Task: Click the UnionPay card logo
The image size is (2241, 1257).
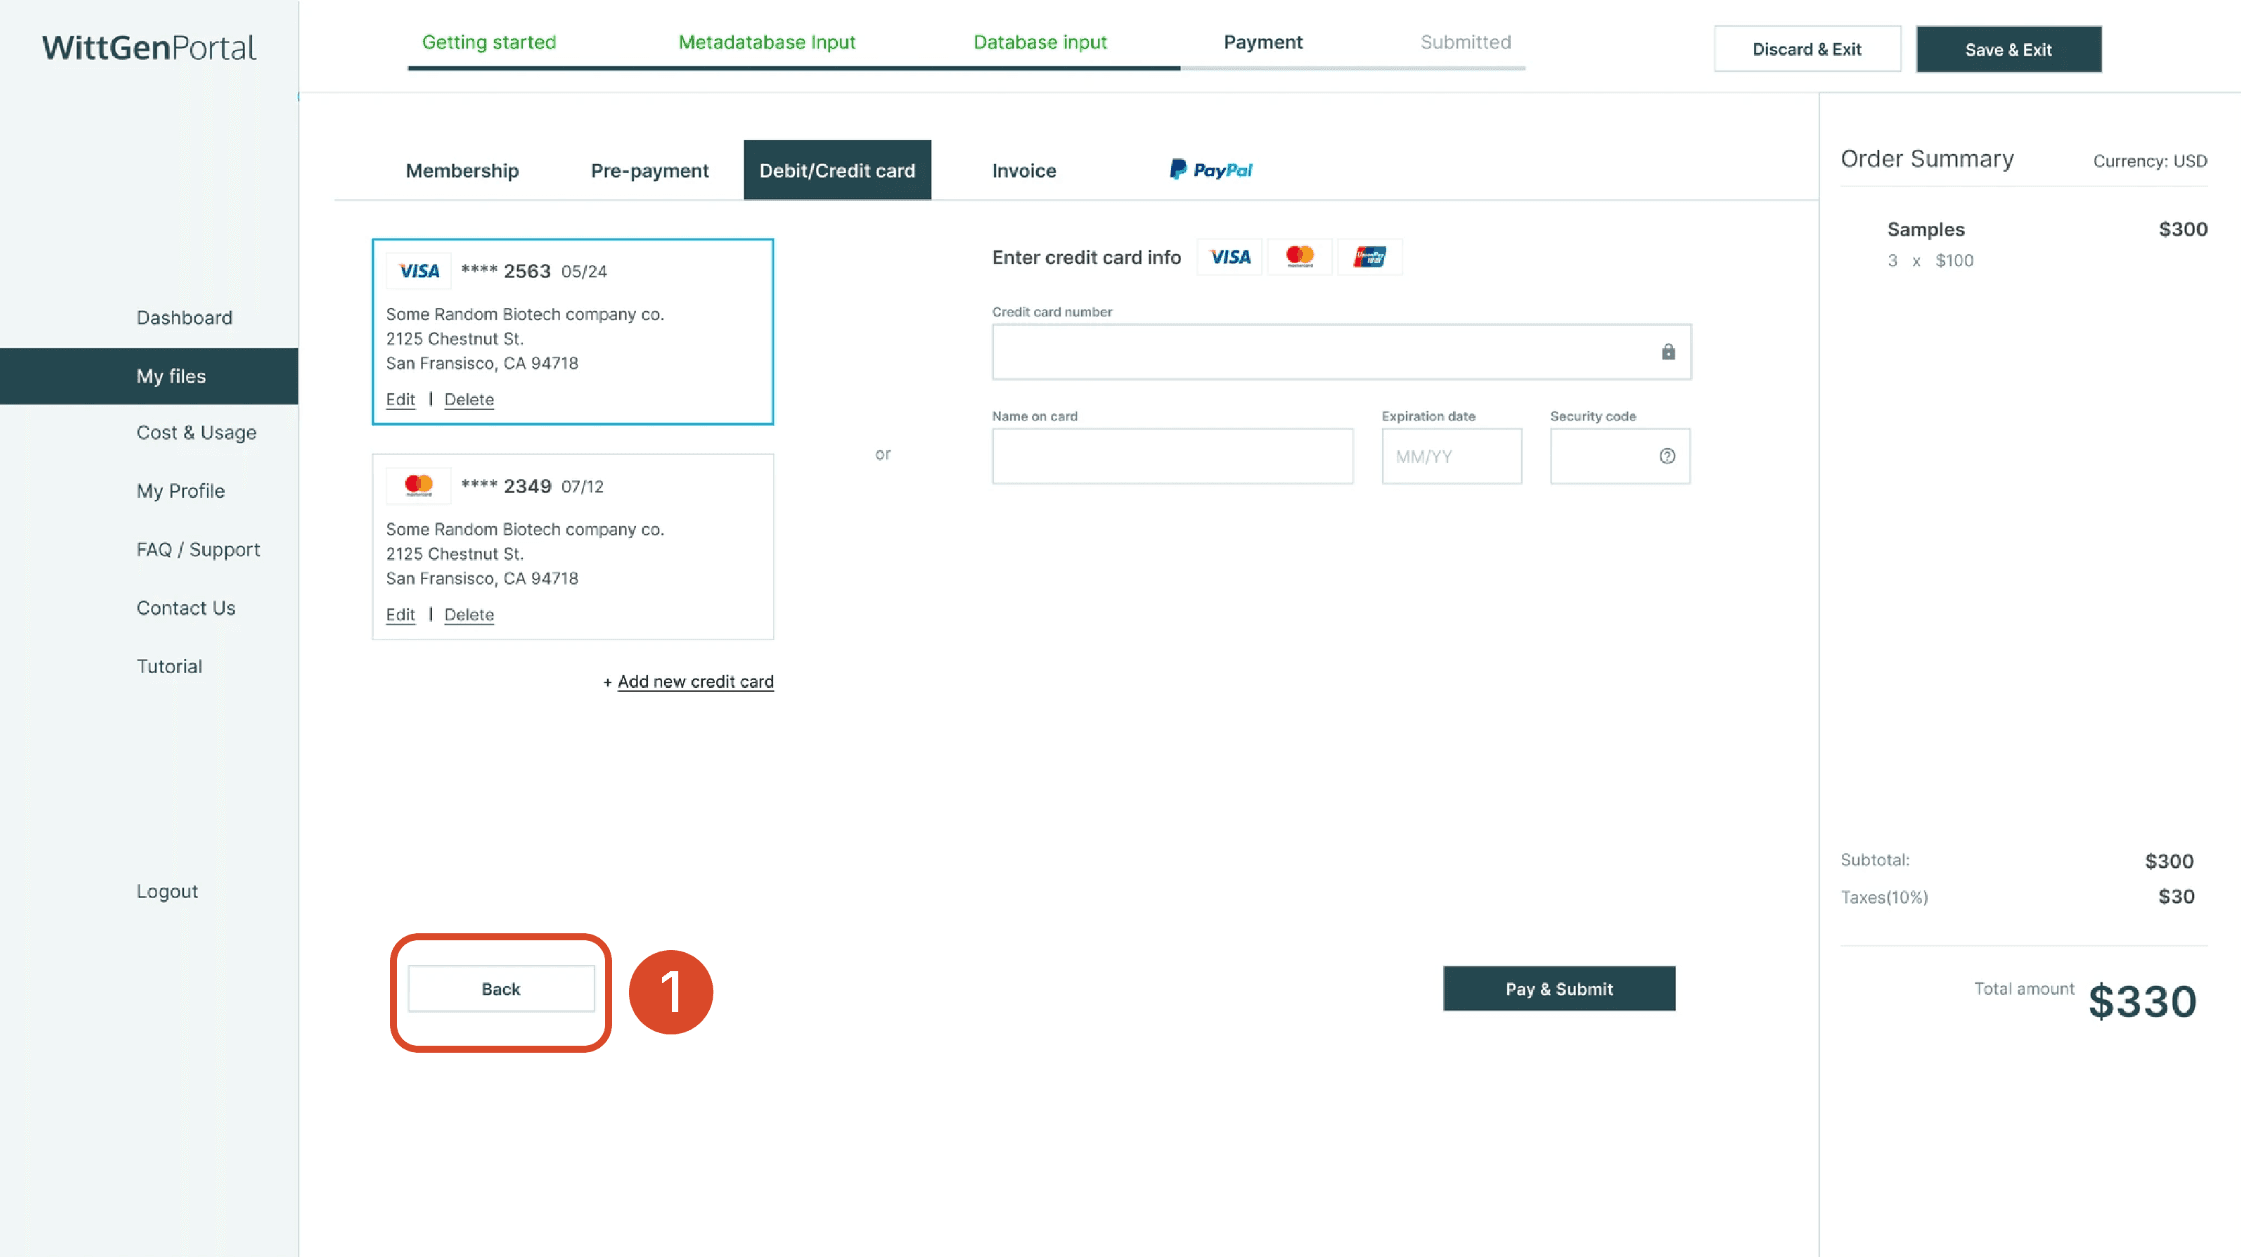Action: (x=1369, y=257)
